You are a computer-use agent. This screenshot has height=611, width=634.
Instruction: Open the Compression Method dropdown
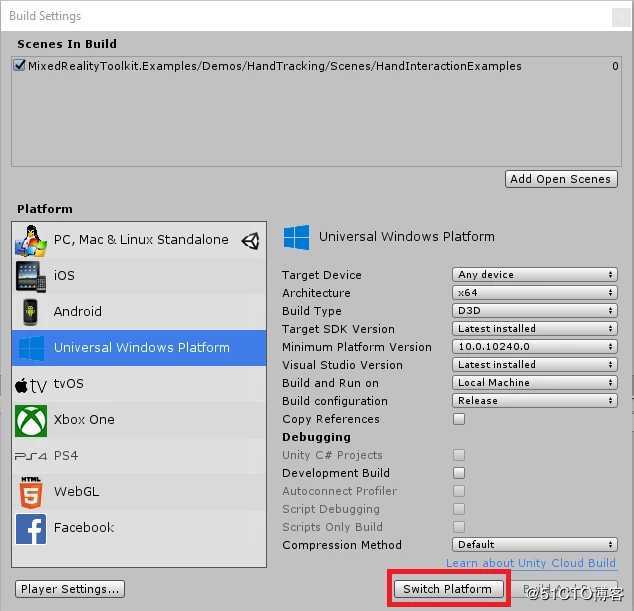click(535, 544)
